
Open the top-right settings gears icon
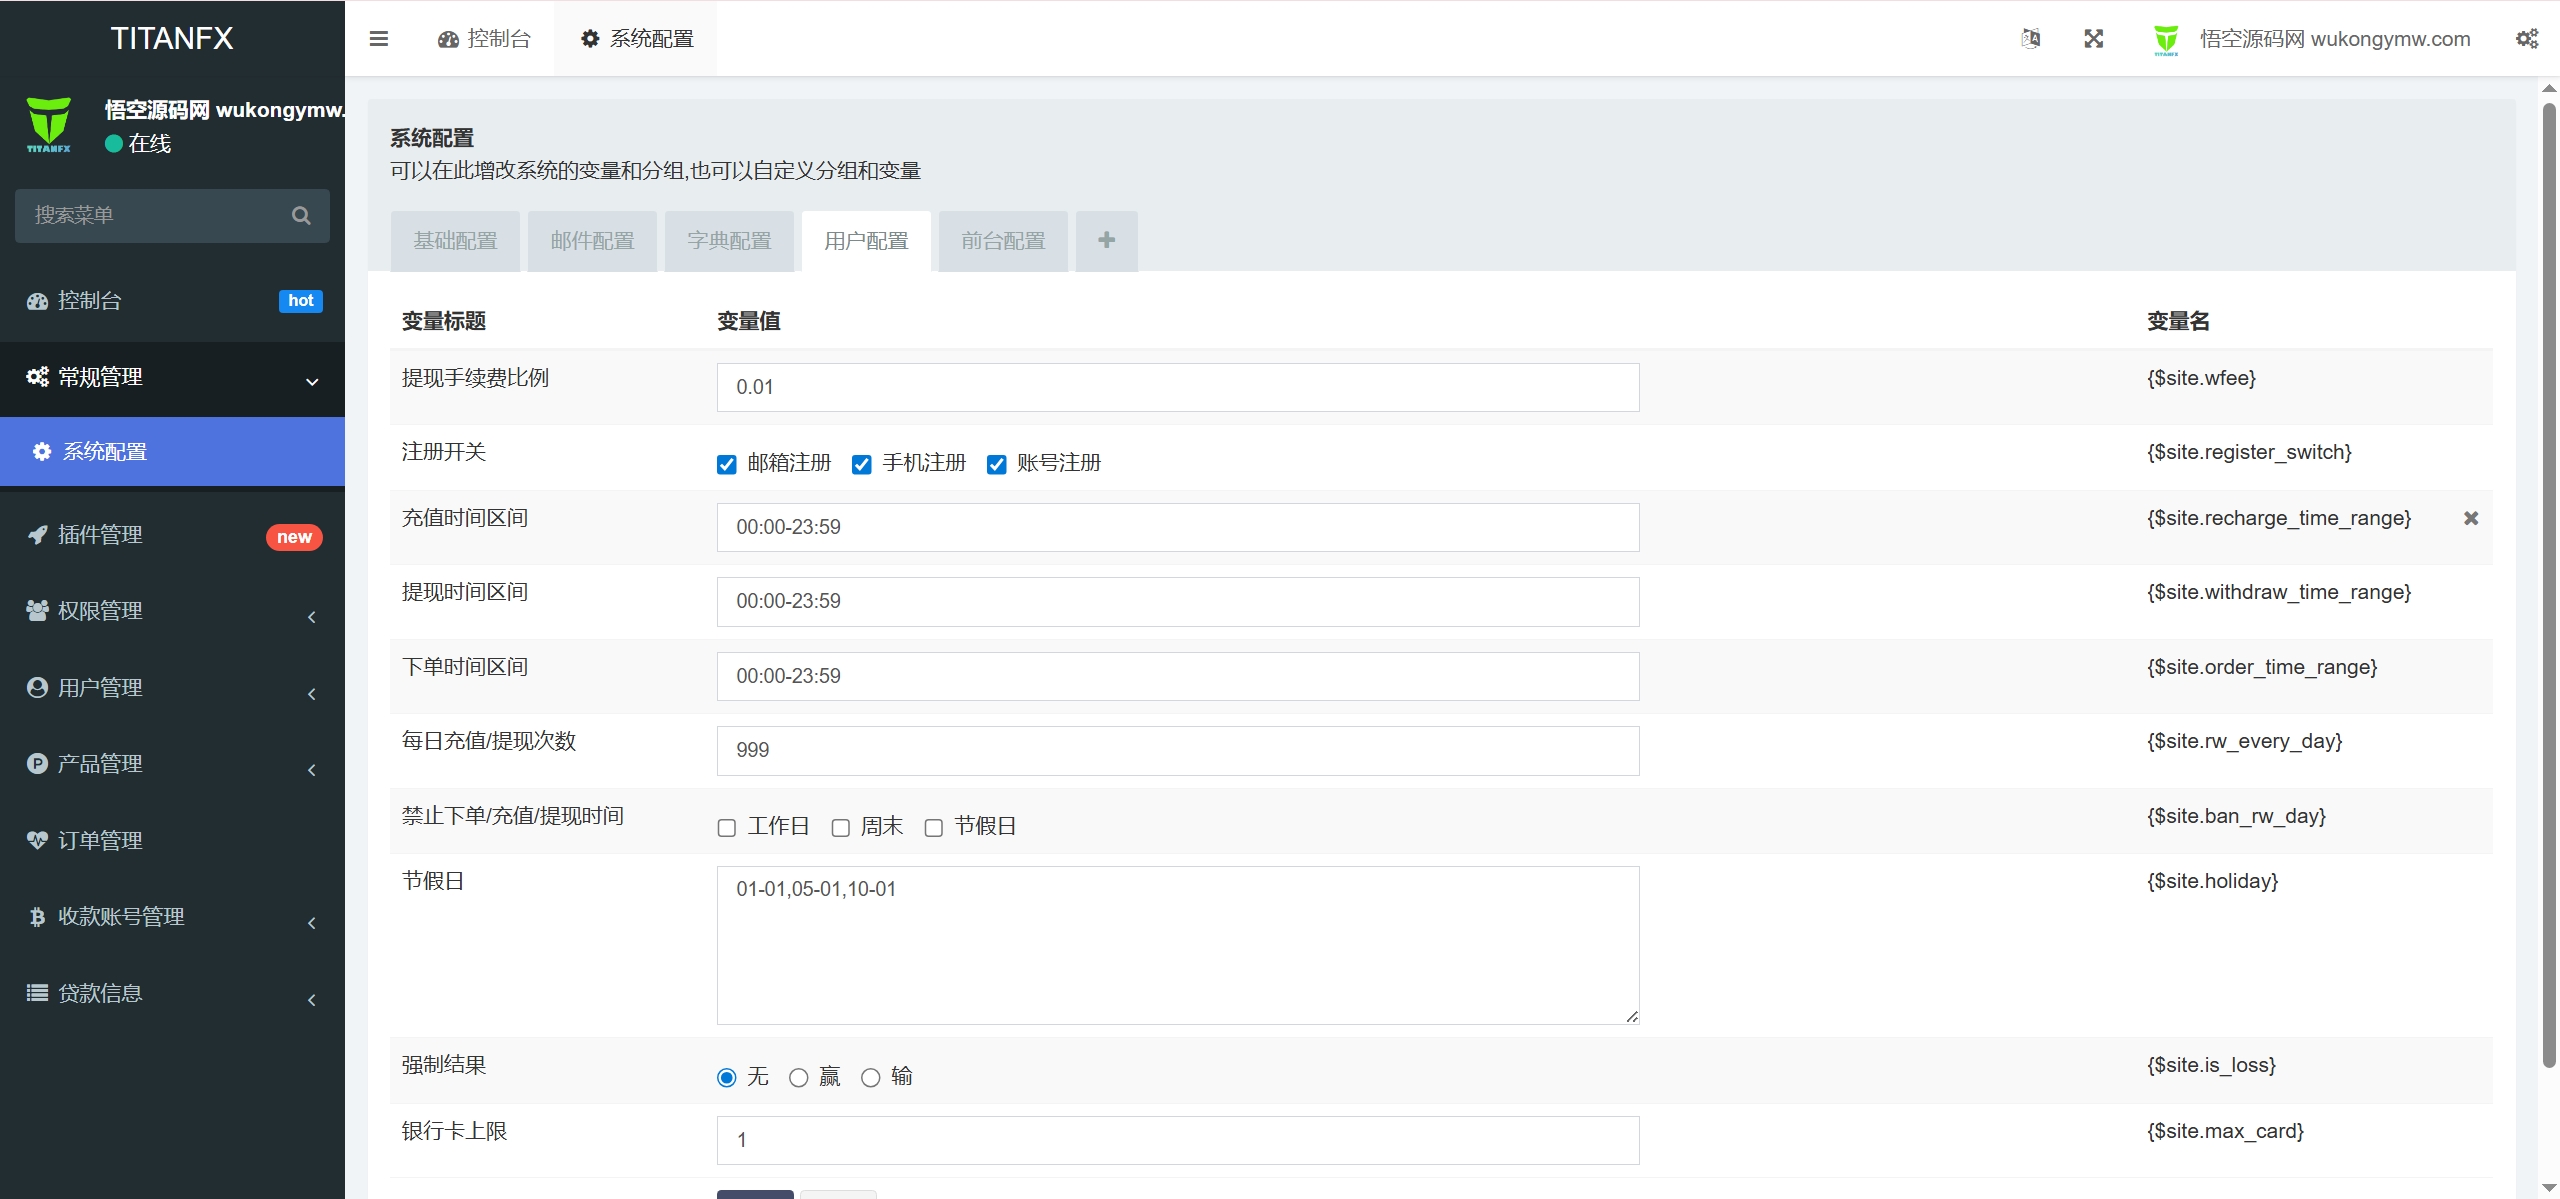2526,39
